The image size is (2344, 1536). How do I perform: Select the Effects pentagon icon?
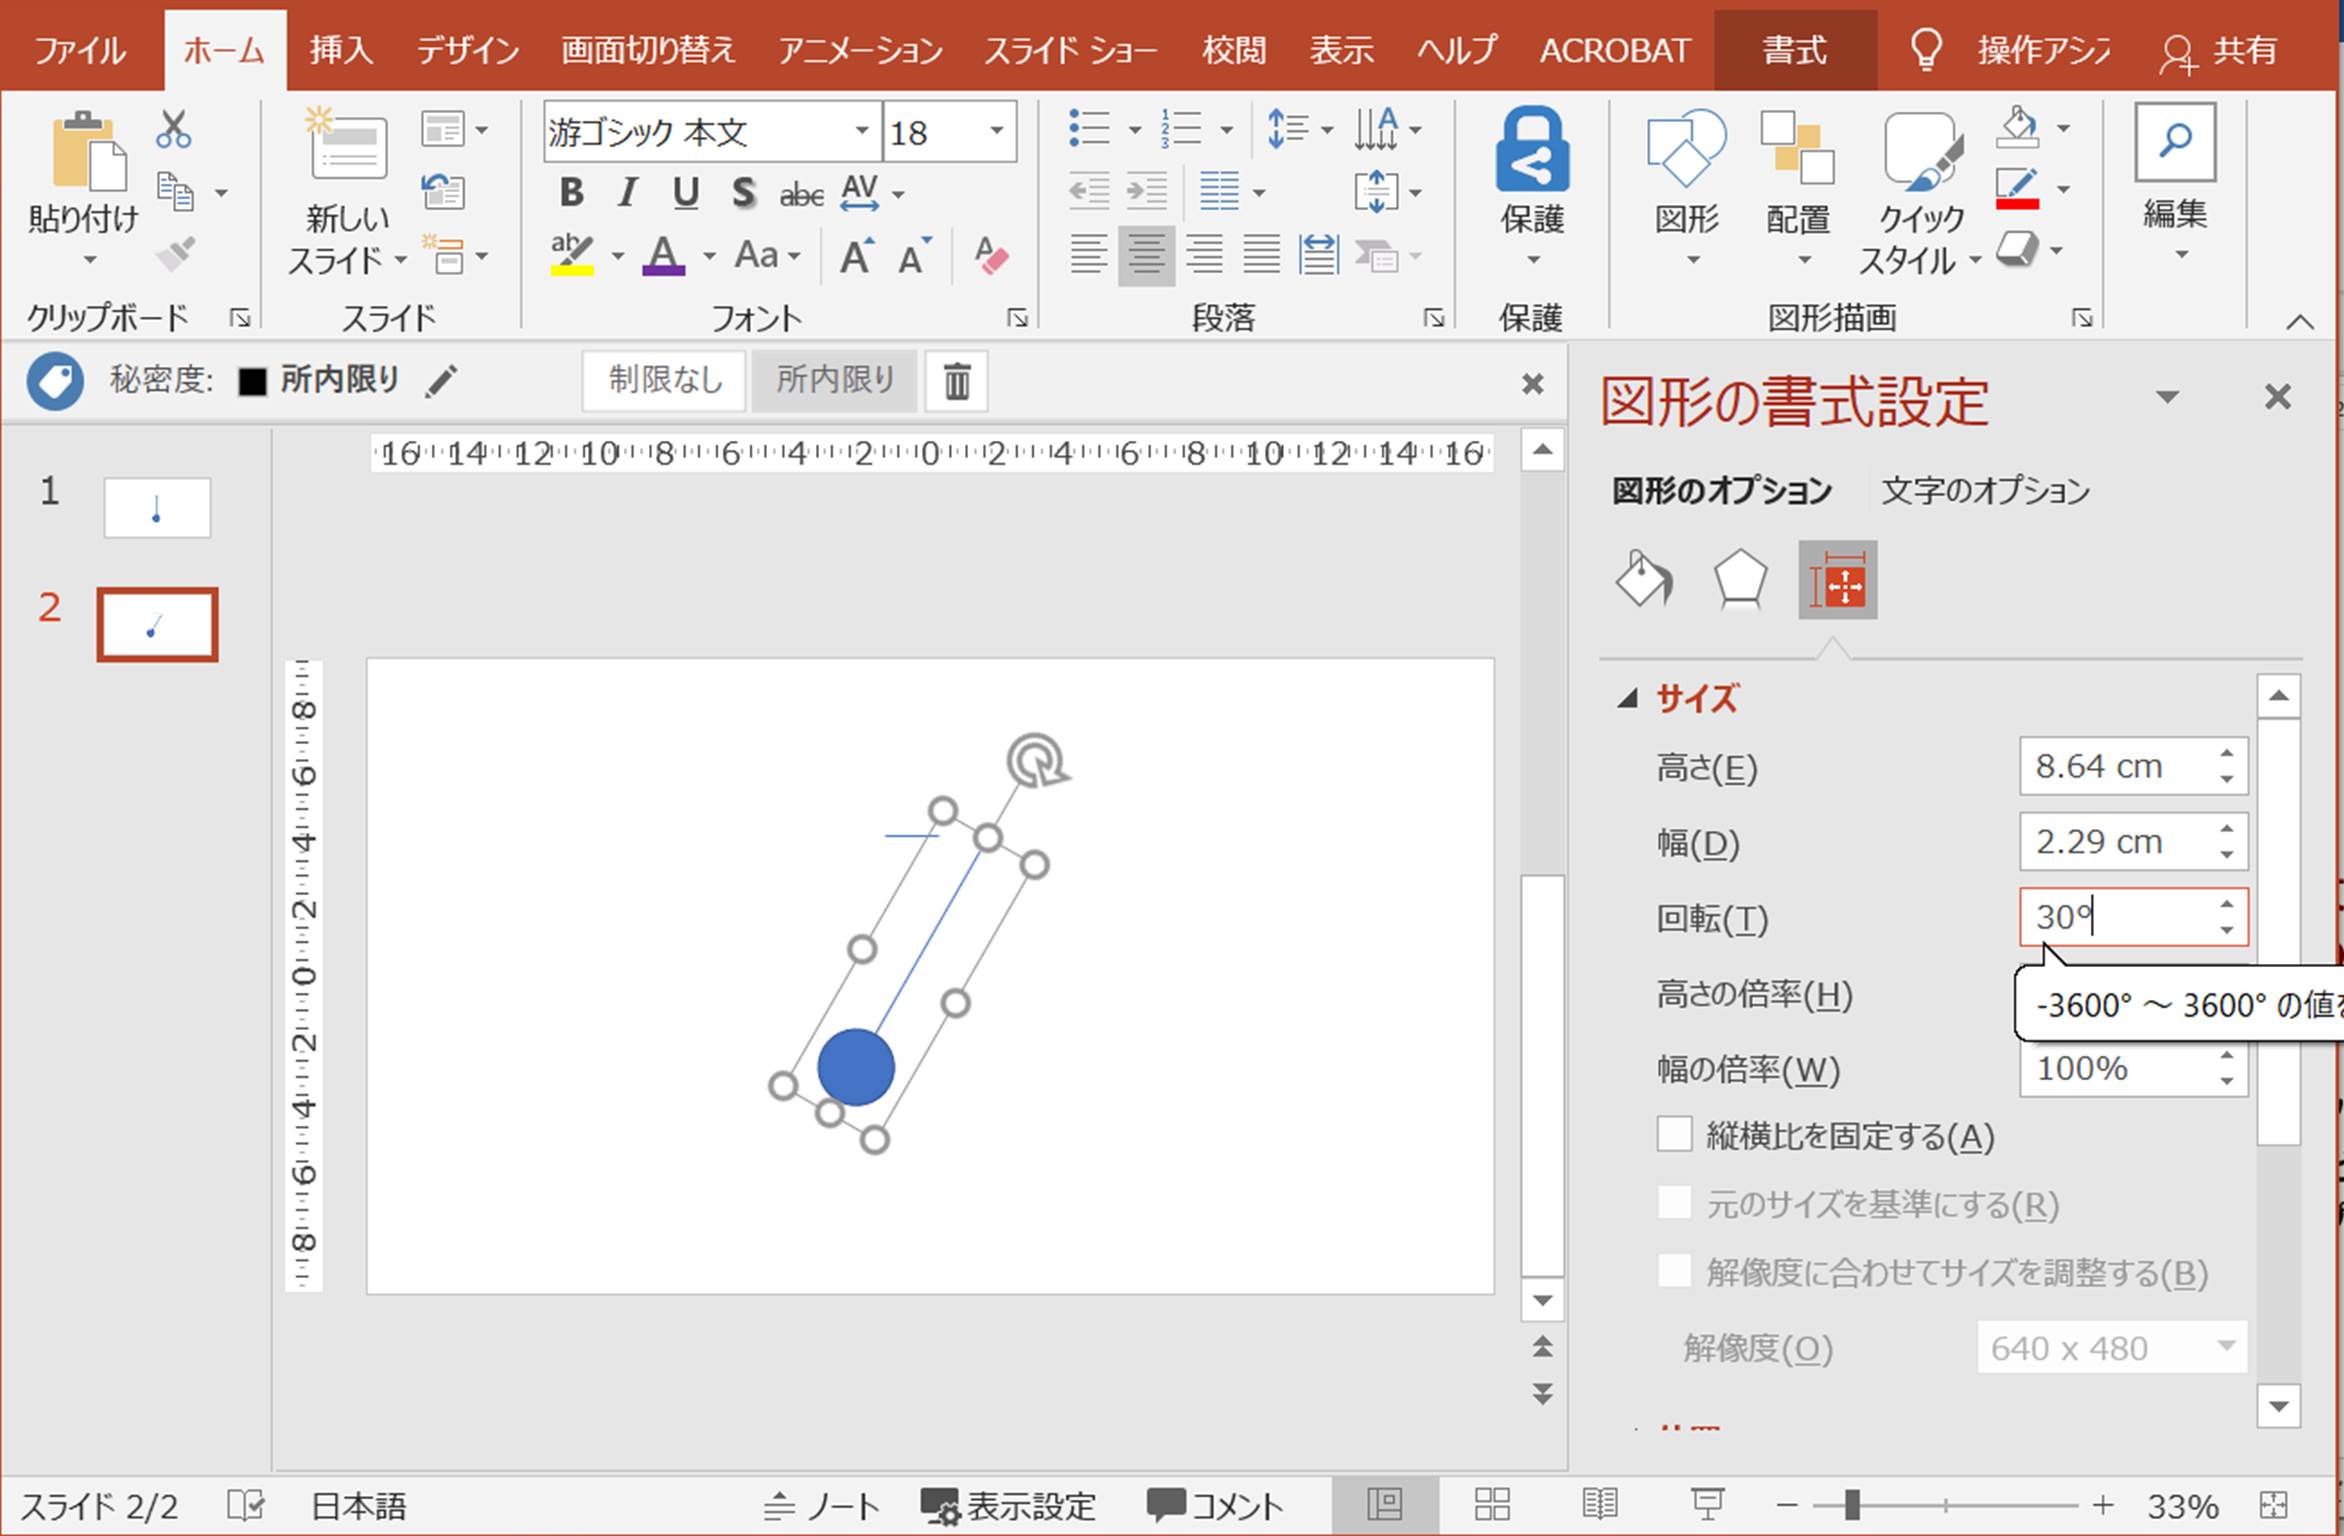point(1740,580)
